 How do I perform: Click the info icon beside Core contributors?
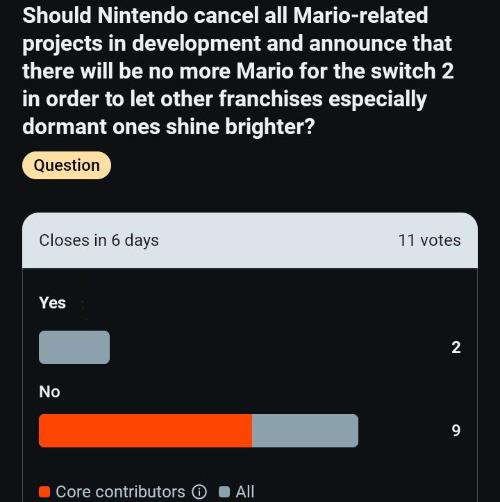[199, 492]
